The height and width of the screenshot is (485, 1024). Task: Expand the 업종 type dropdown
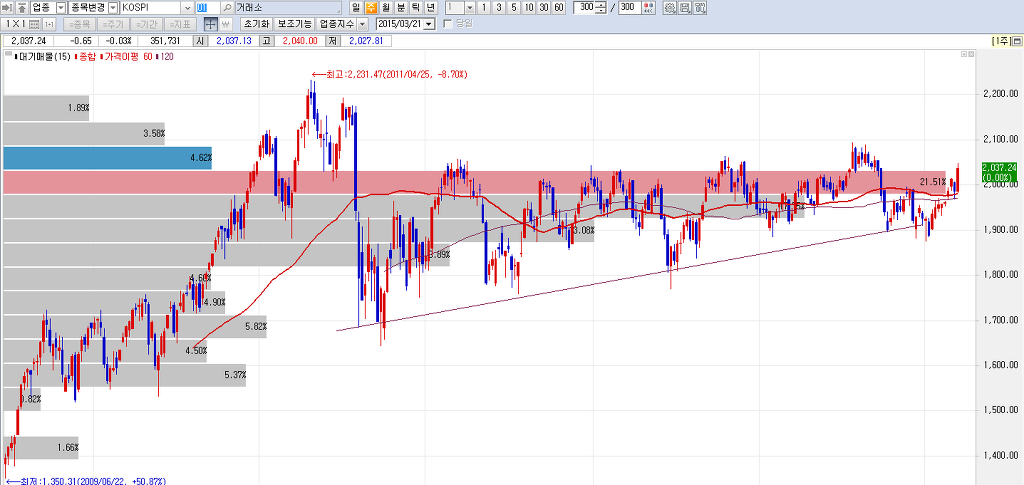61,8
